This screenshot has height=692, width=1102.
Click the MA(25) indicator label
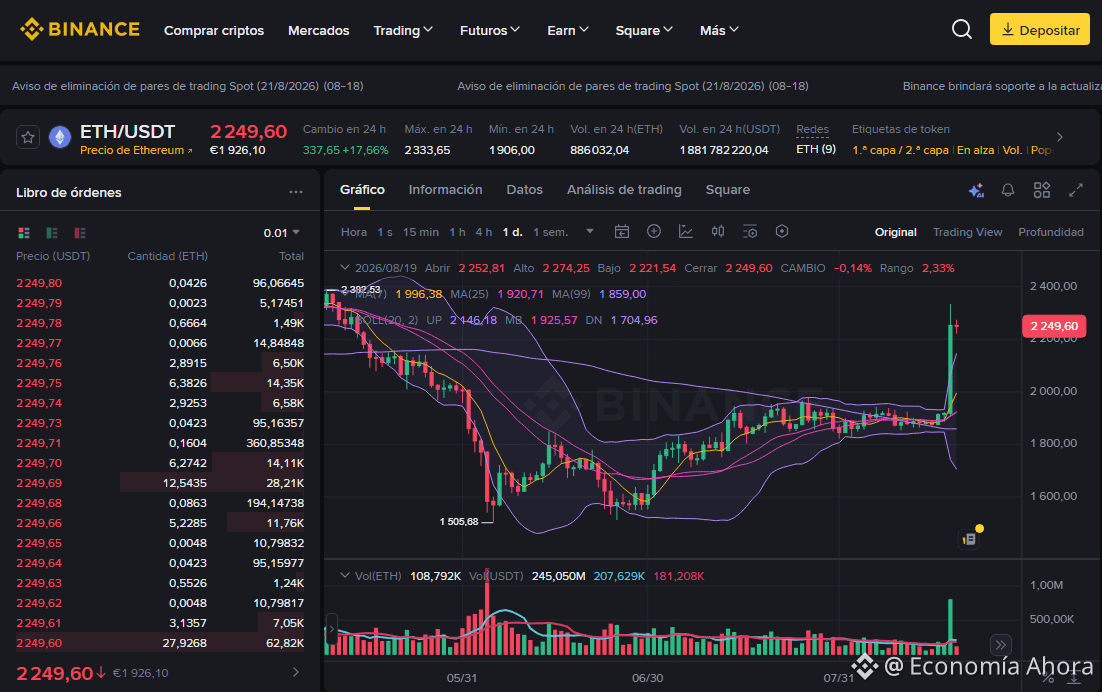pyautogui.click(x=469, y=294)
